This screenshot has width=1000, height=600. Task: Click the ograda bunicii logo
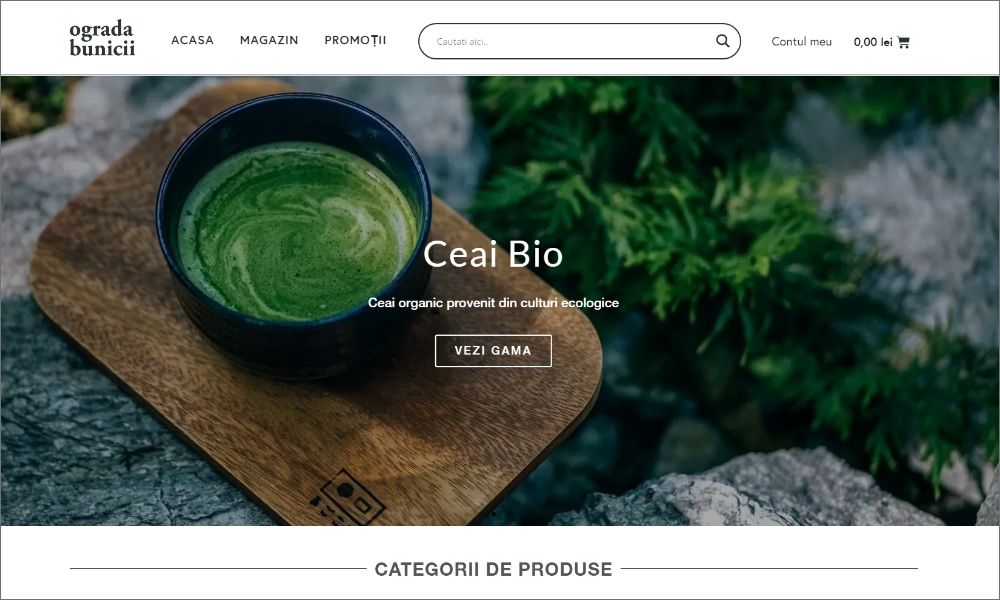coord(102,38)
